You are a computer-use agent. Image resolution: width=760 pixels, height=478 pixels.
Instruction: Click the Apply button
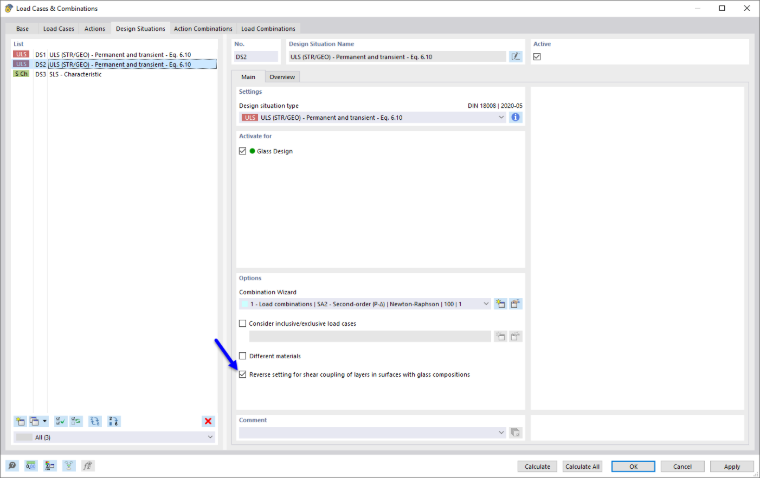(732, 466)
